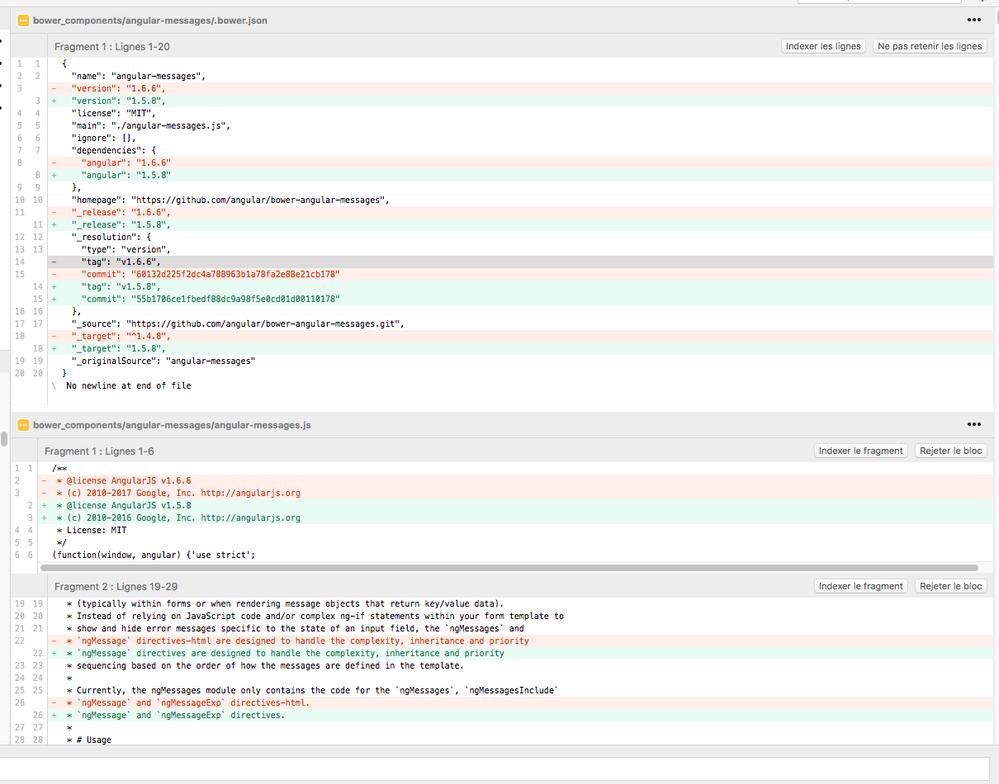Discard Fragment 2 Lignes 19-29 with Rejeter le bloc

(x=951, y=586)
